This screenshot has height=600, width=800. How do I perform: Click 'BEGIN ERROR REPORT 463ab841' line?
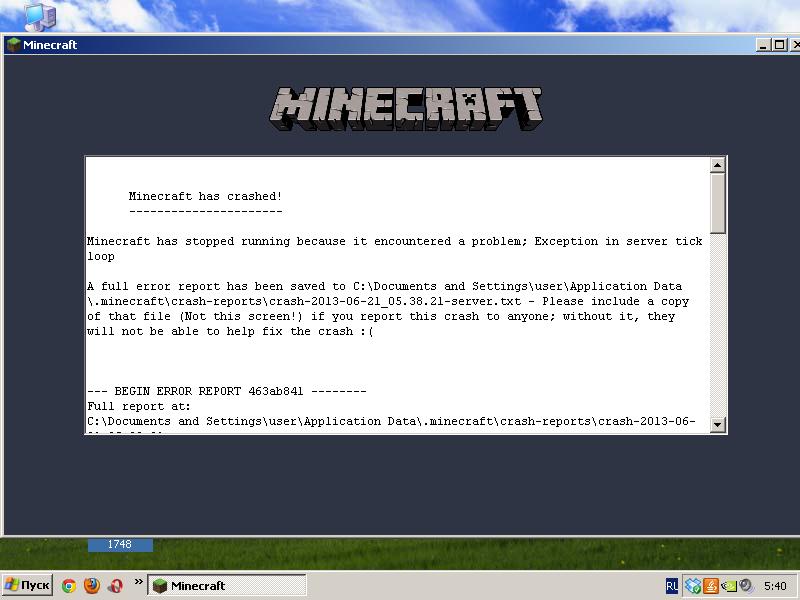point(227,391)
